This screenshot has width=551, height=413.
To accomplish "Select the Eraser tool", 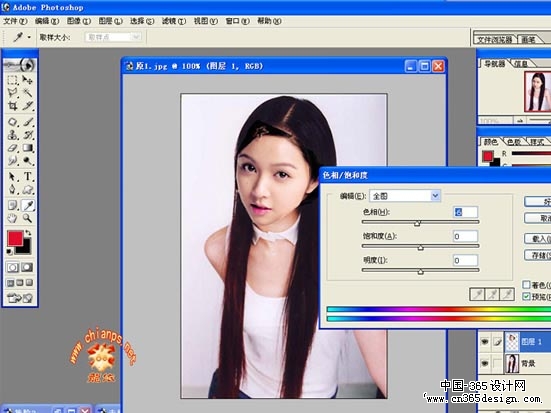I will coord(13,148).
